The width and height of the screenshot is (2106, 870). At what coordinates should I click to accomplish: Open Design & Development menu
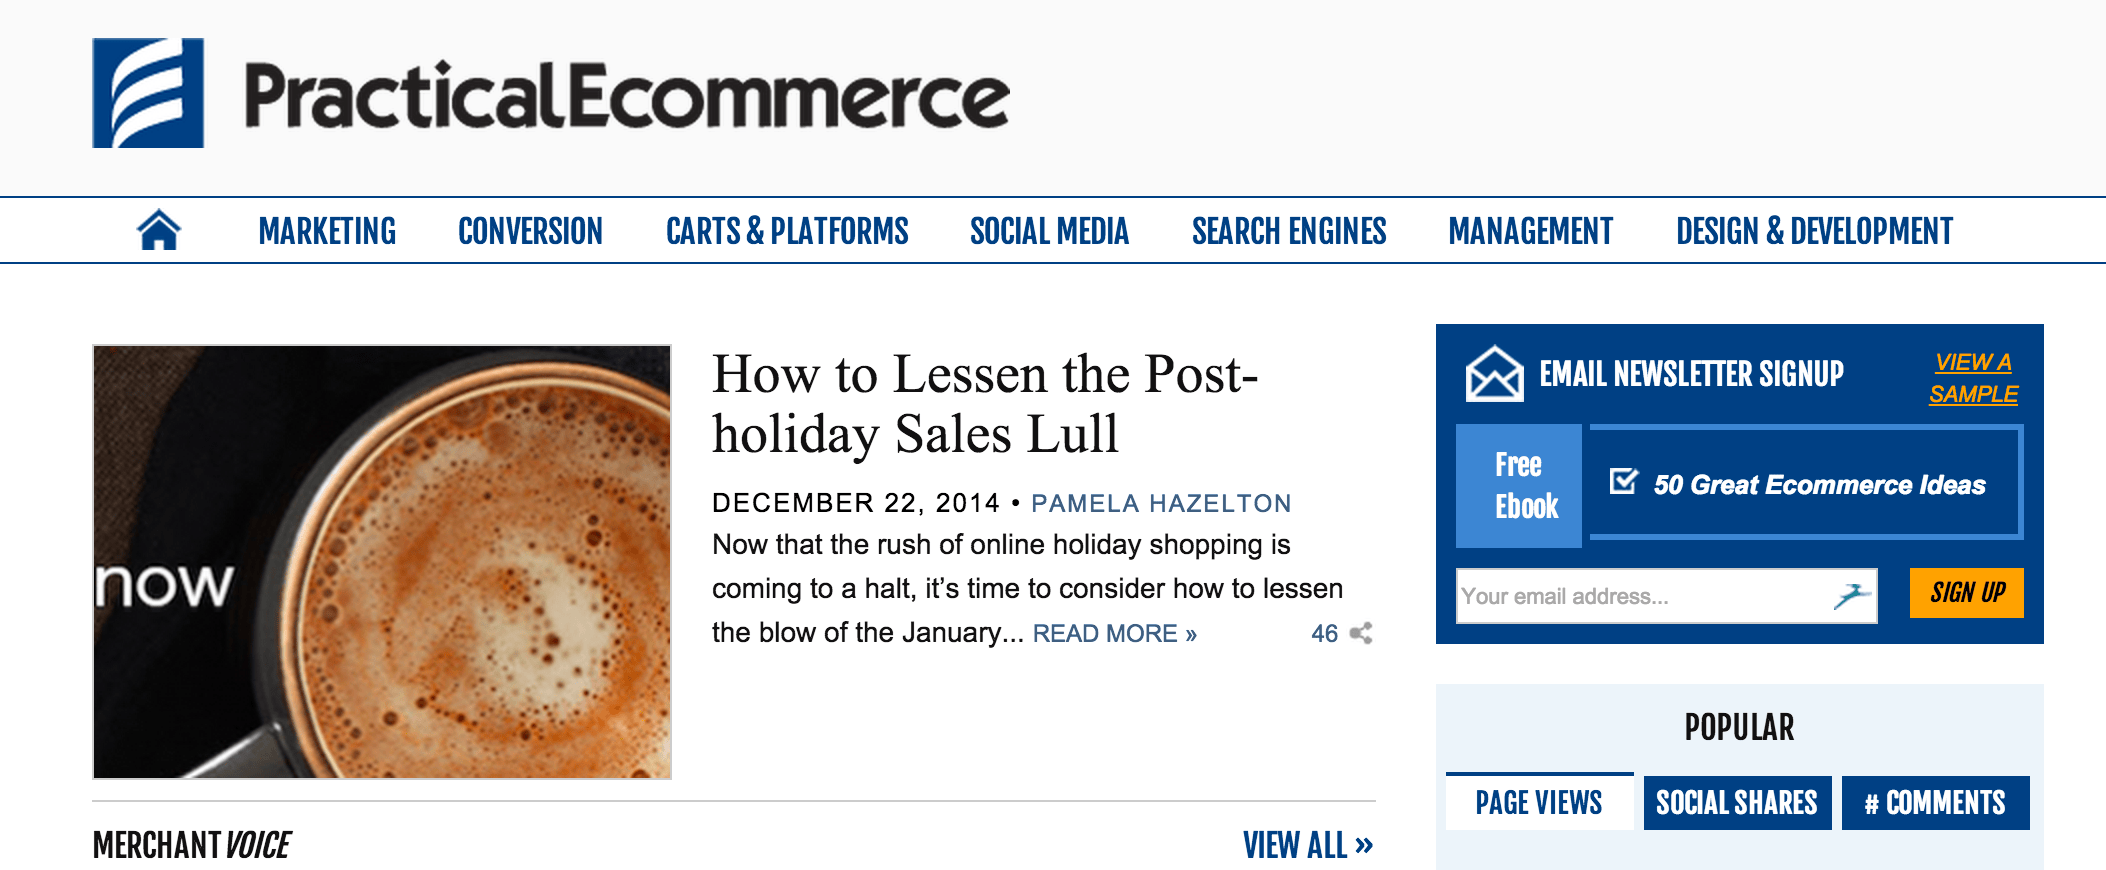tap(1814, 231)
